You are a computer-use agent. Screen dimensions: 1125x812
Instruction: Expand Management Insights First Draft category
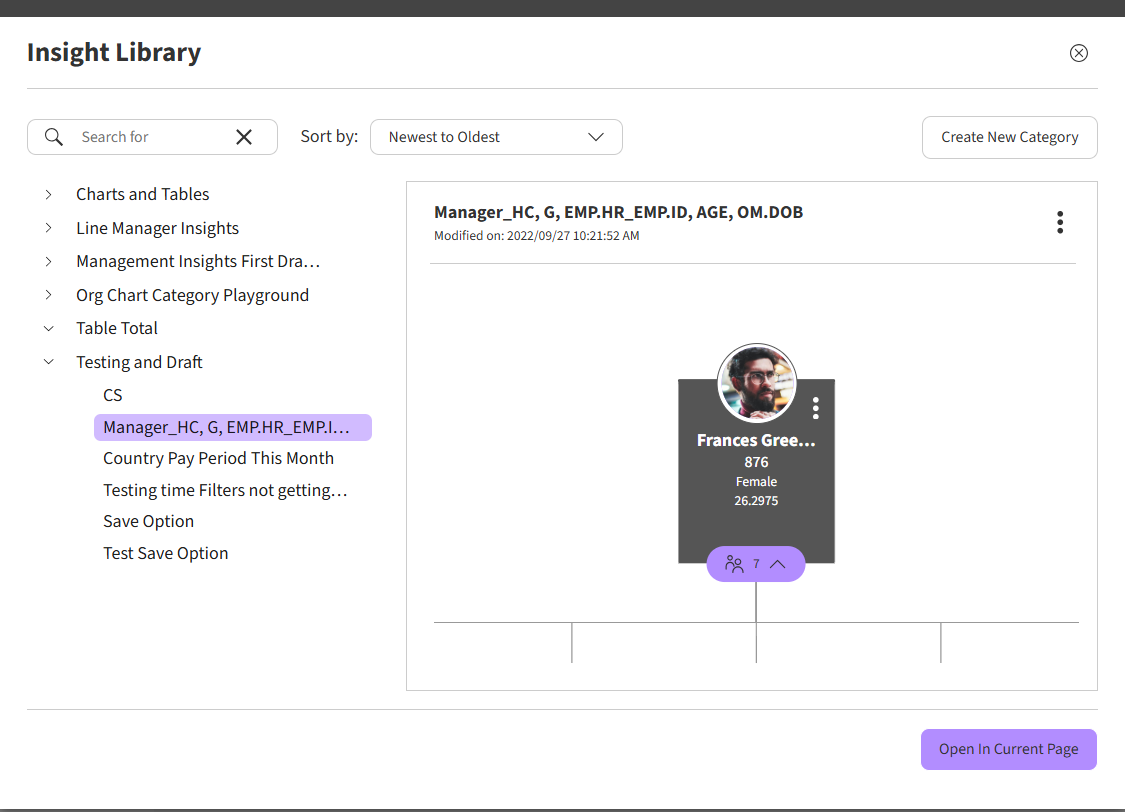[49, 261]
